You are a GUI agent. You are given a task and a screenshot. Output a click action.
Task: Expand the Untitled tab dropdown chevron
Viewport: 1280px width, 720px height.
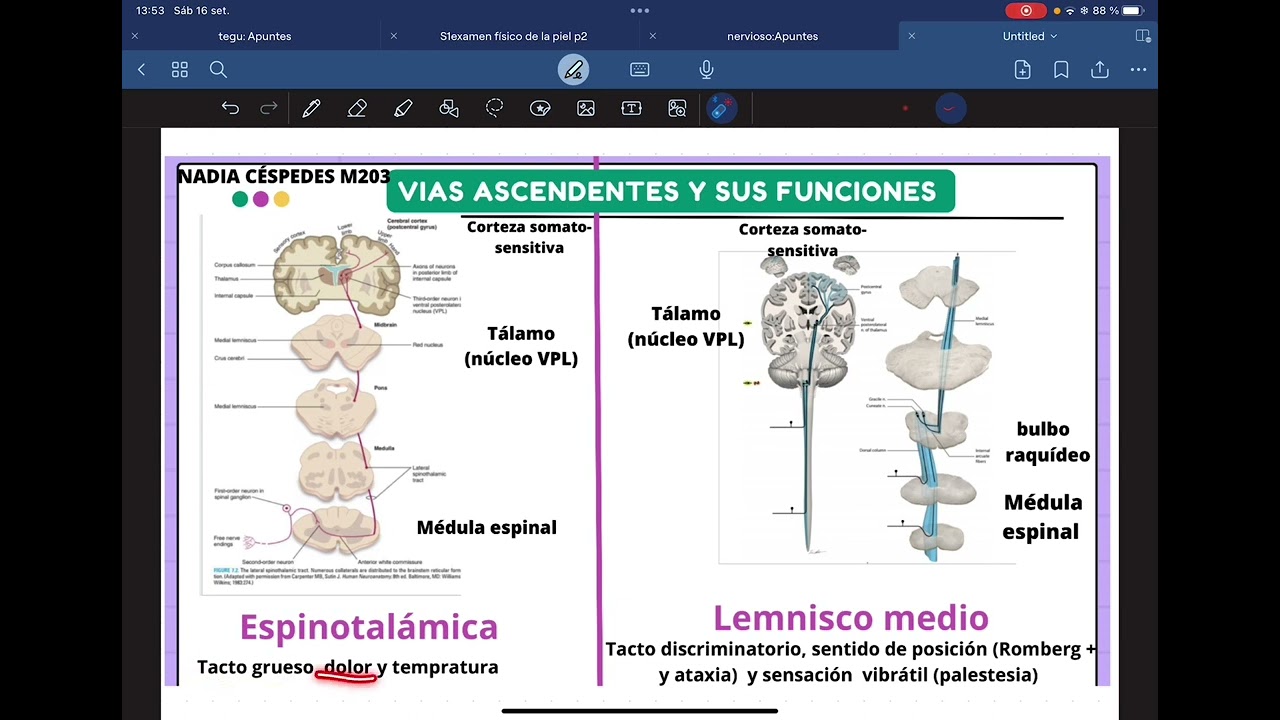[1053, 36]
